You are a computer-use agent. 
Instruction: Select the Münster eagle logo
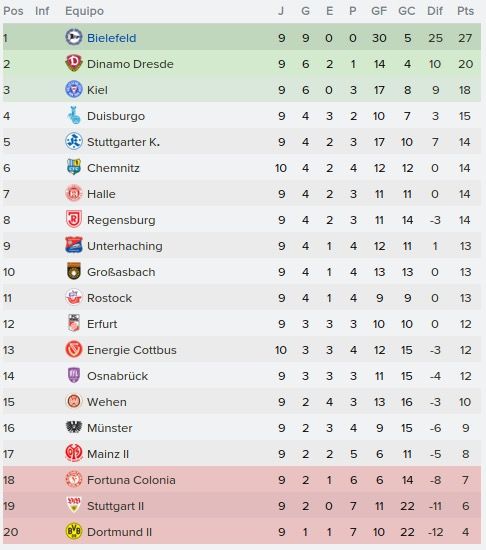pyautogui.click(x=74, y=427)
